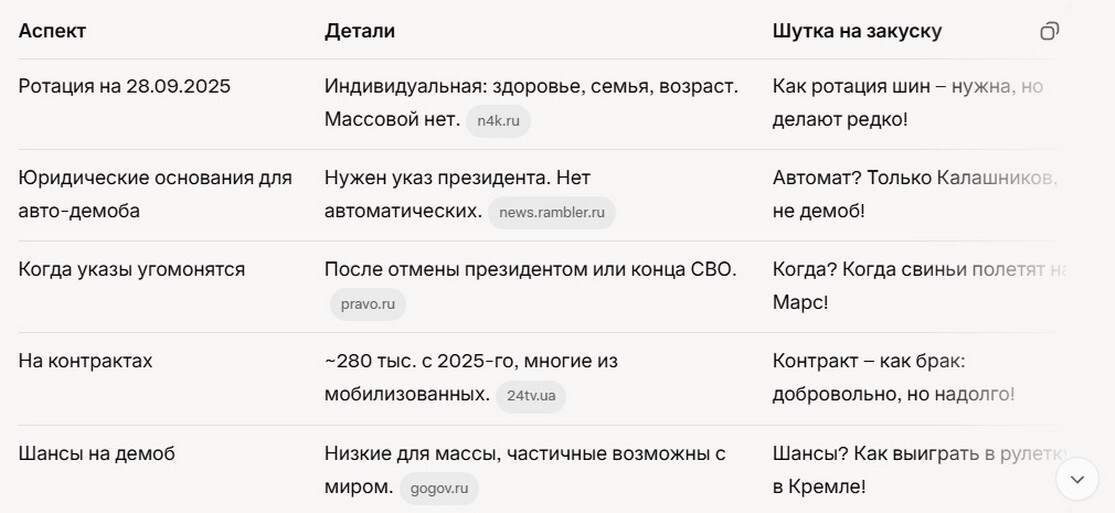This screenshot has width=1115, height=513.
Task: Click the "Ротация на 28.09.2025" cell
Action: click(124, 86)
